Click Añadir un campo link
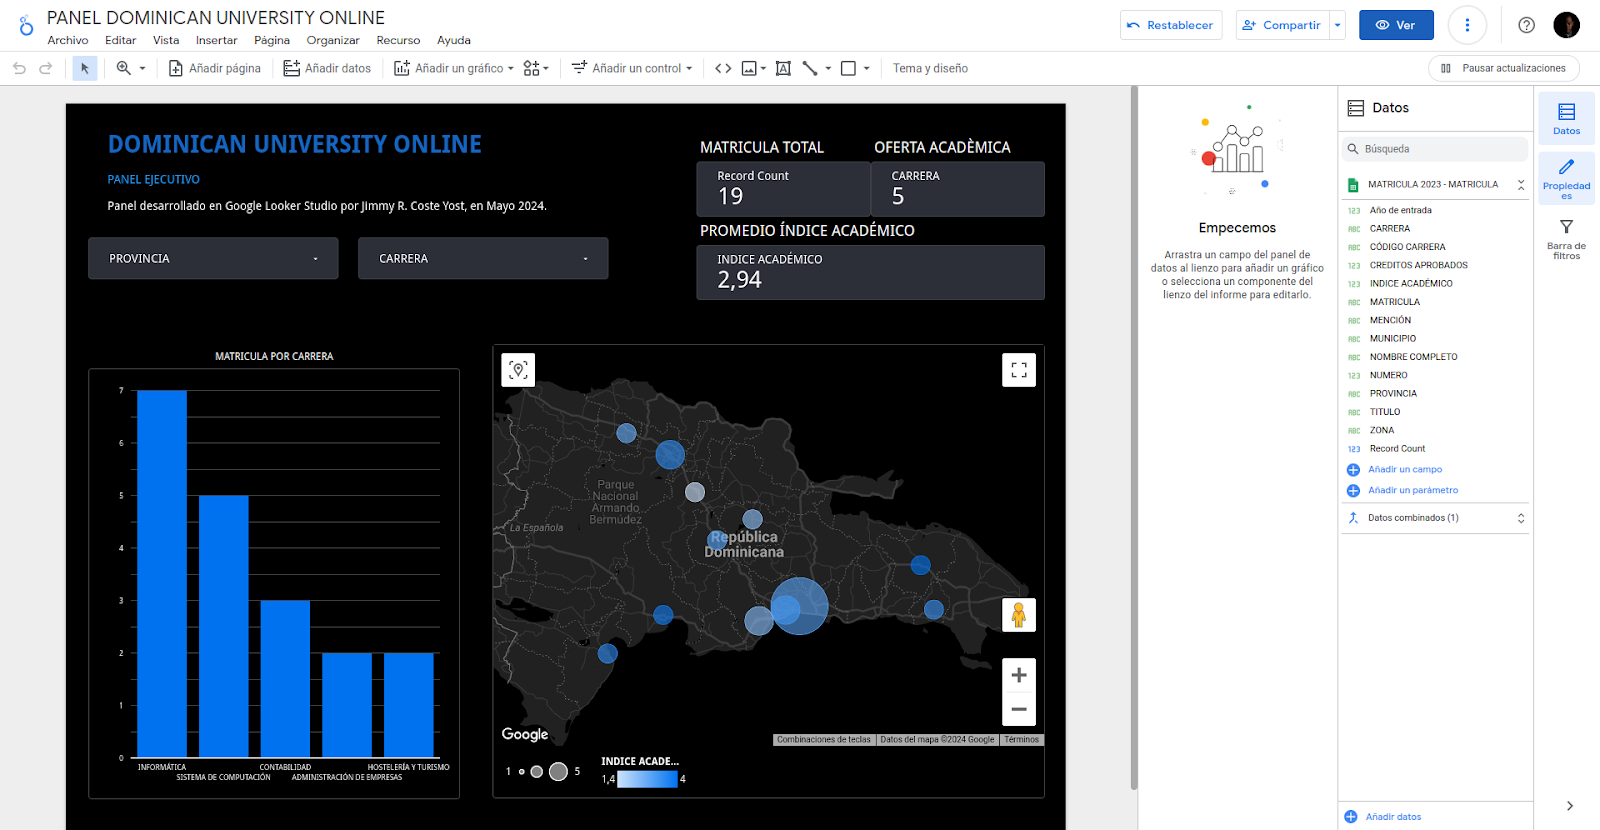 pos(1405,469)
